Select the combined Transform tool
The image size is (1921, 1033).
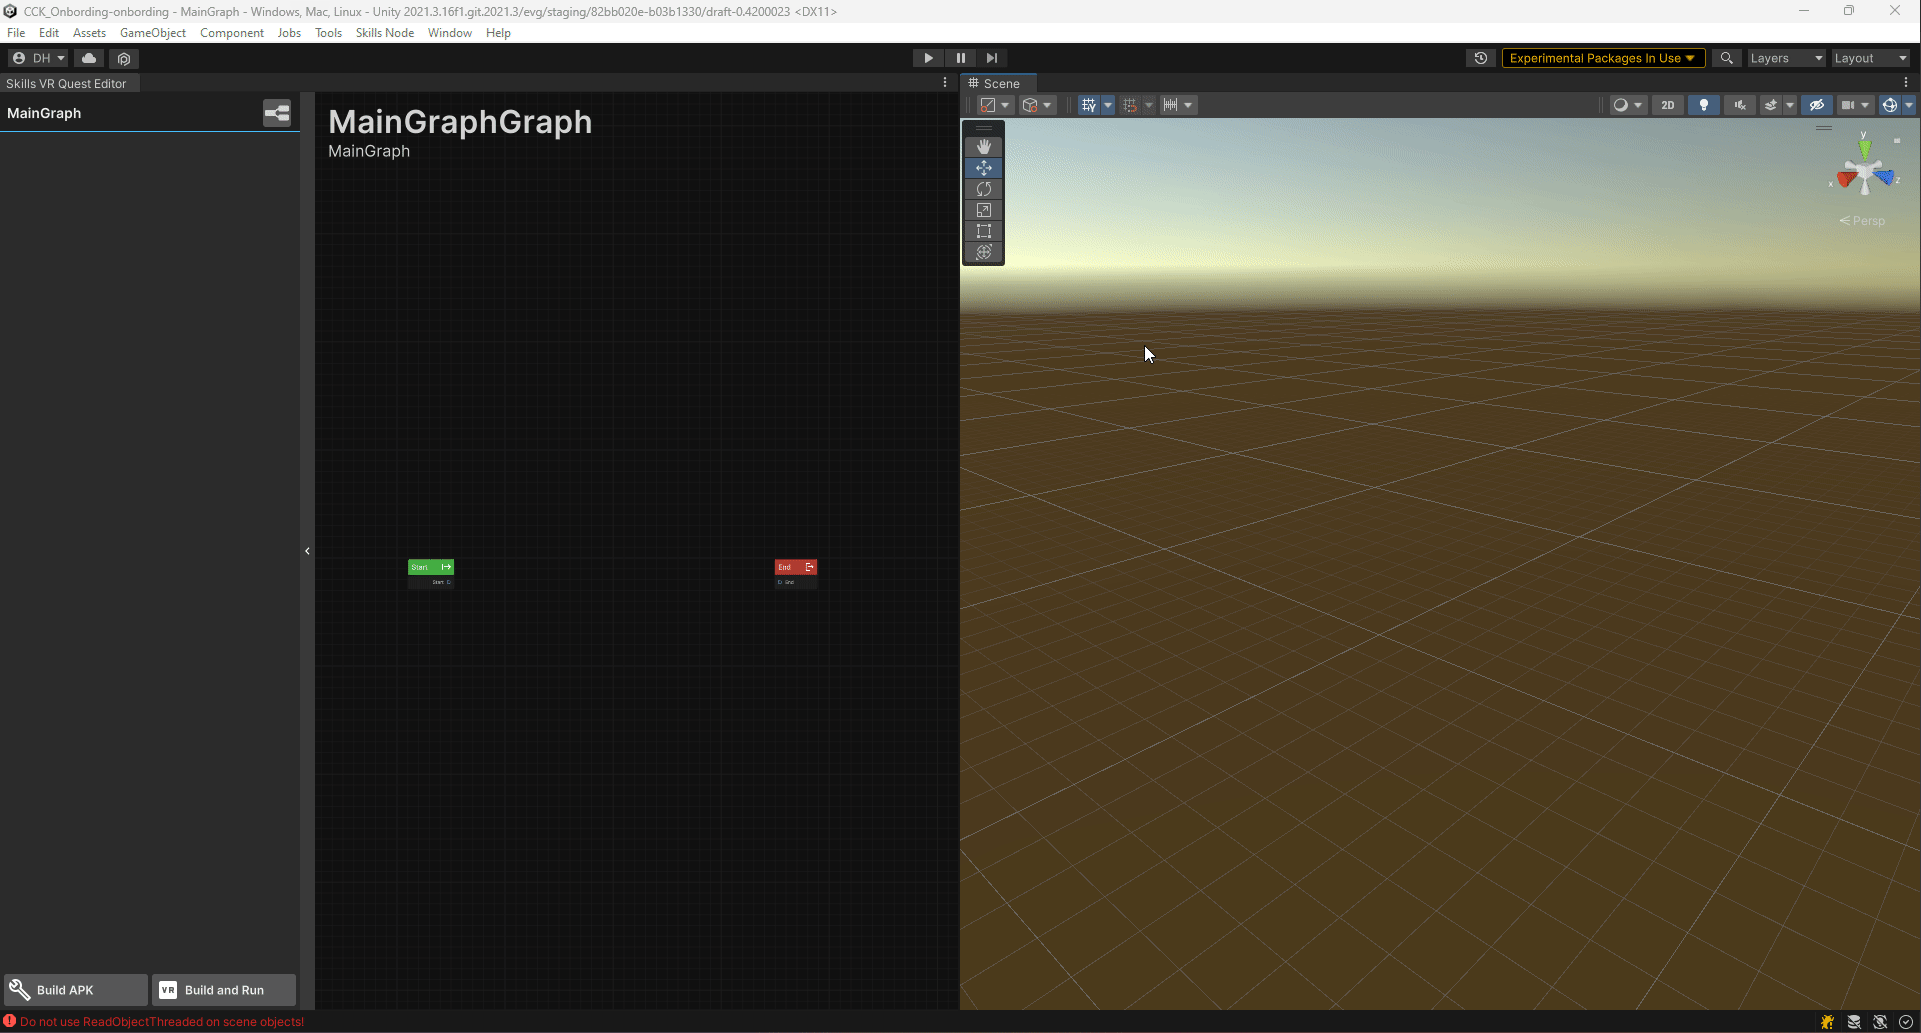coord(984,252)
